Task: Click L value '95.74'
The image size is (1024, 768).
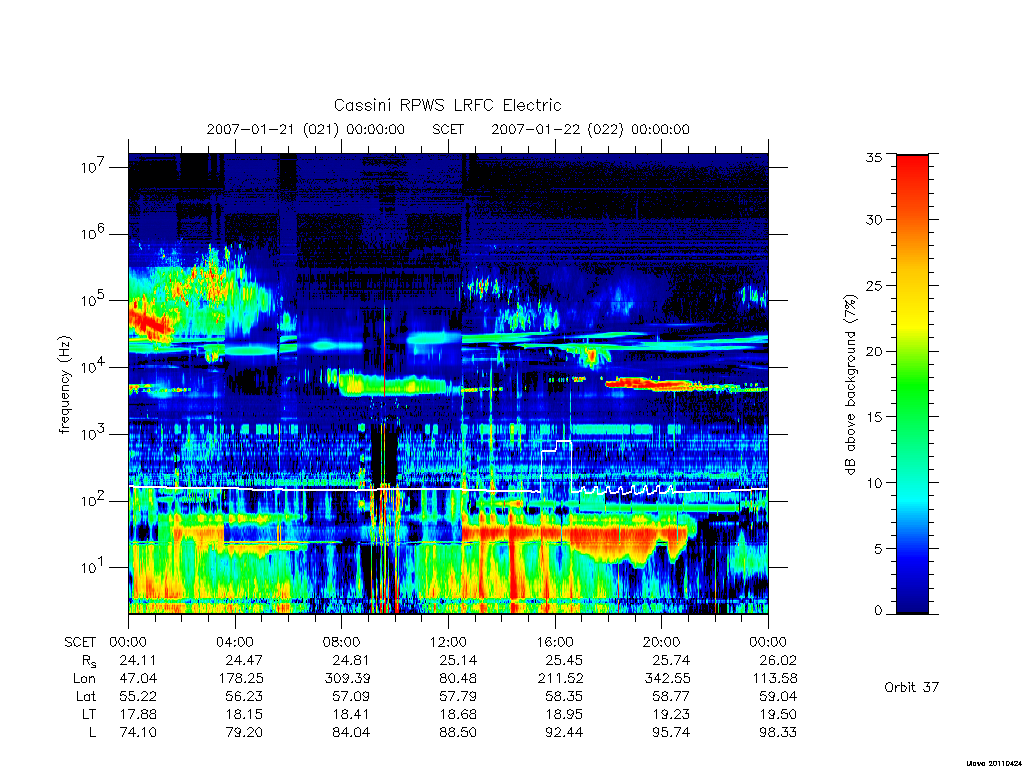Action: point(671,732)
